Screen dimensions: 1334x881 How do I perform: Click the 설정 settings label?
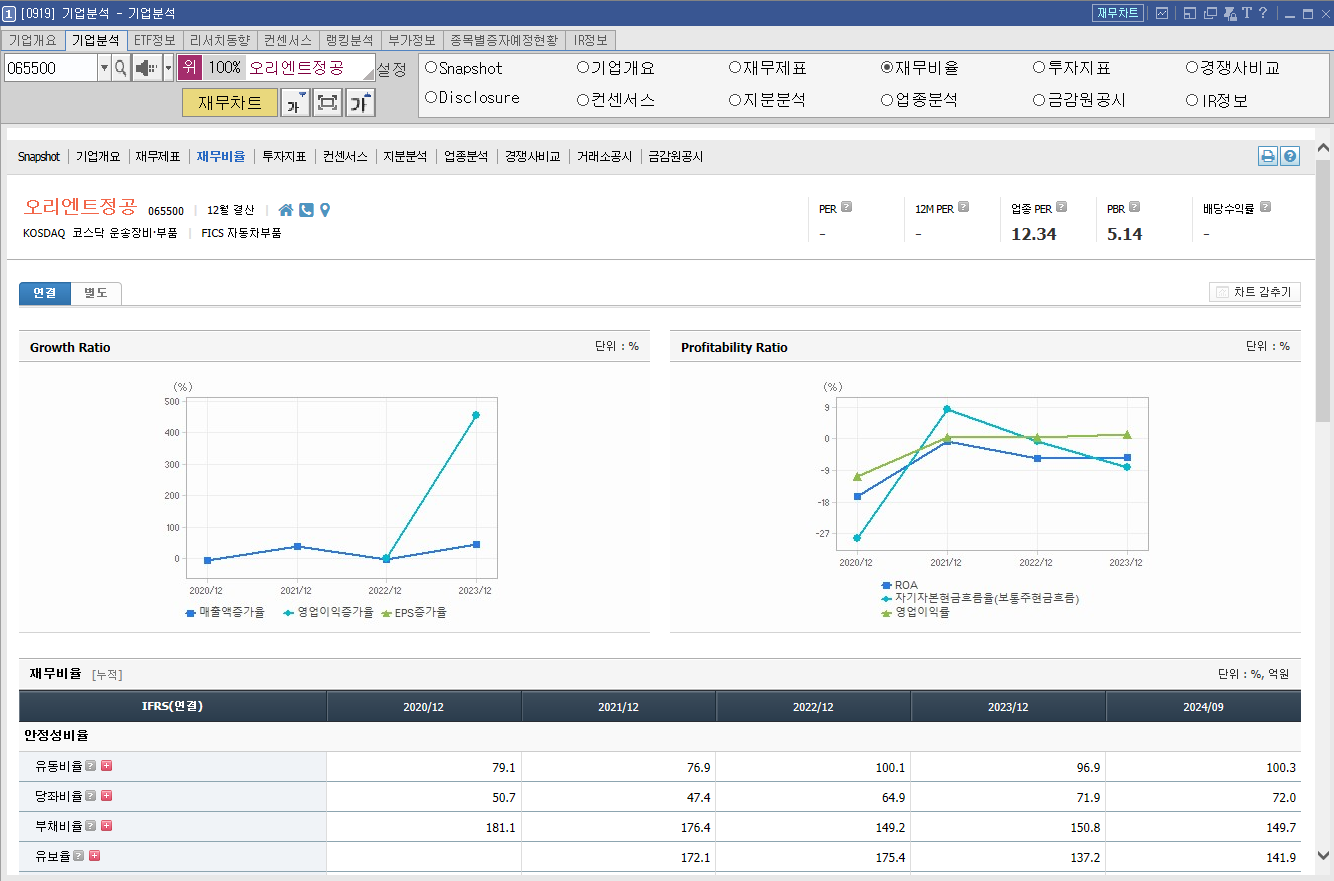tap(392, 69)
